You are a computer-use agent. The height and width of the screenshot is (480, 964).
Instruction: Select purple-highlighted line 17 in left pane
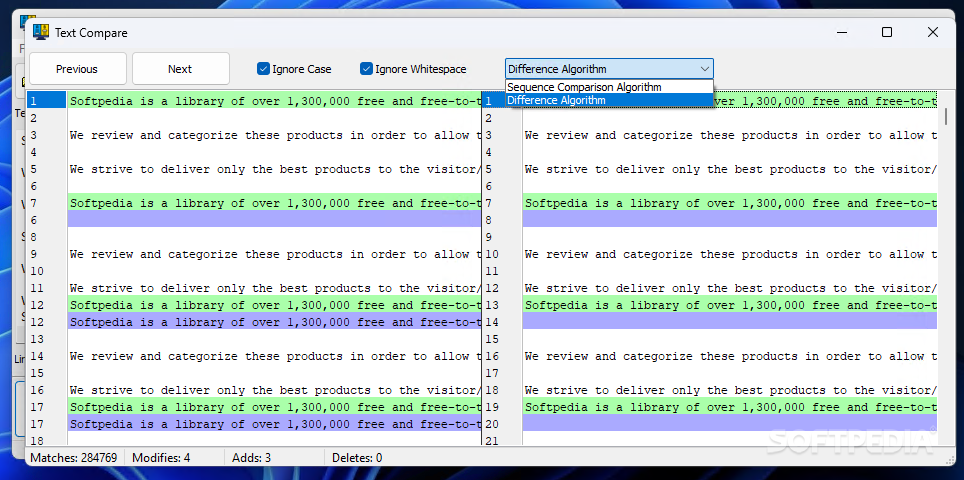[x=274, y=423]
